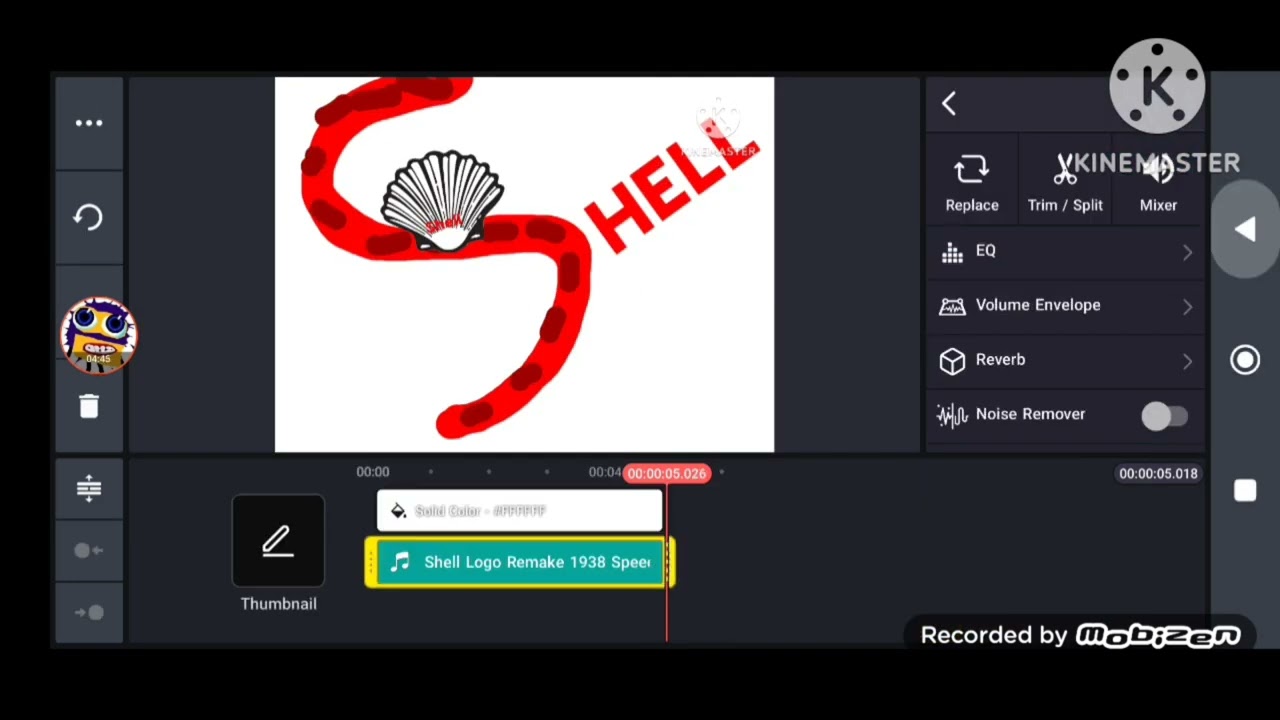Tap the Mobizen floating recorder bubble

98,335
